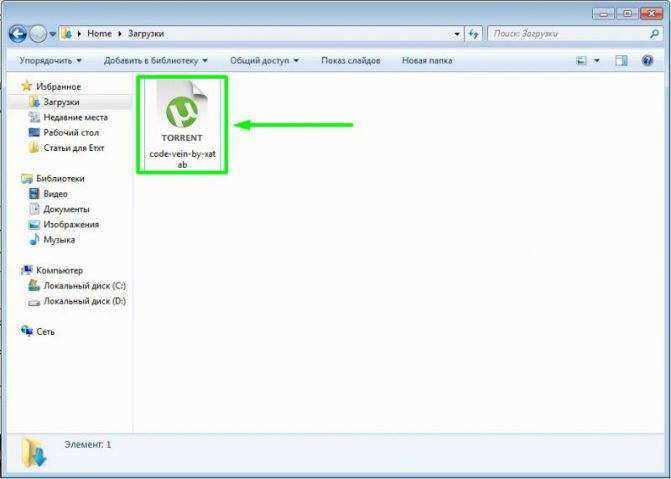Maximize the Explorer window
The image size is (671, 479).
627,14
